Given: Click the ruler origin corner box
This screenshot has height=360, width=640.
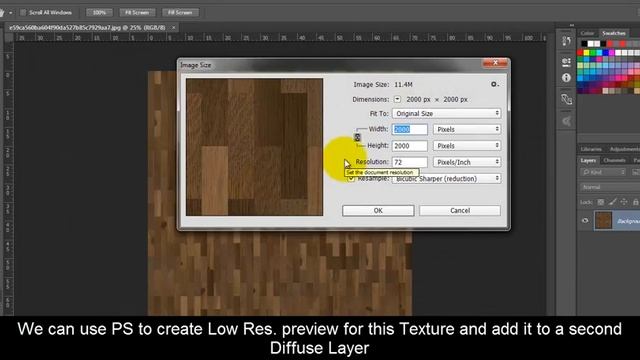Looking at the screenshot, I should coord(9,38).
